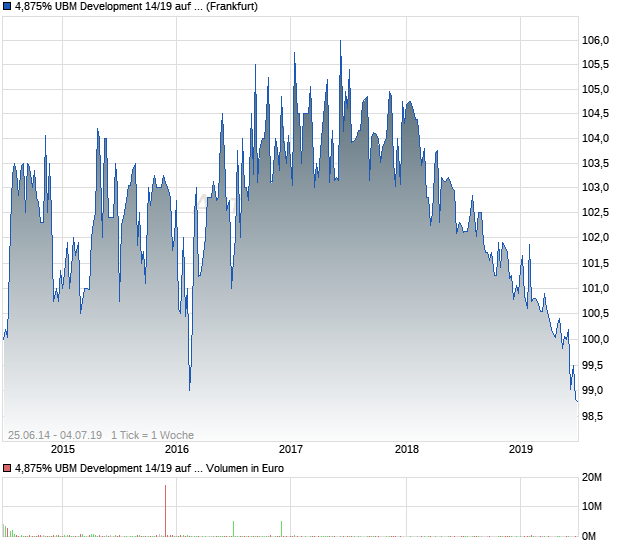Click the 2016 x-axis year label
Image resolution: width=620 pixels, height=546 pixels.
pos(177,449)
